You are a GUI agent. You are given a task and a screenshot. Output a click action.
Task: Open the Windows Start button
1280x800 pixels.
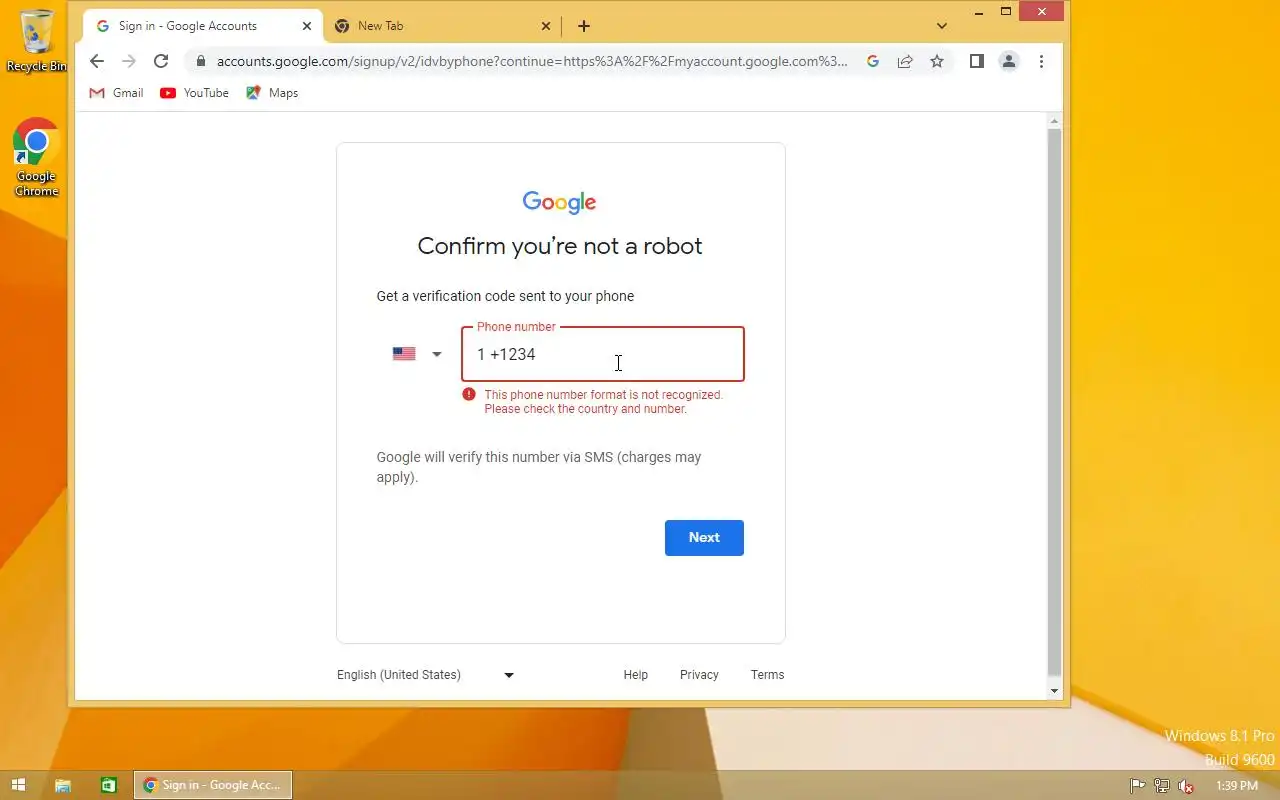tap(17, 785)
